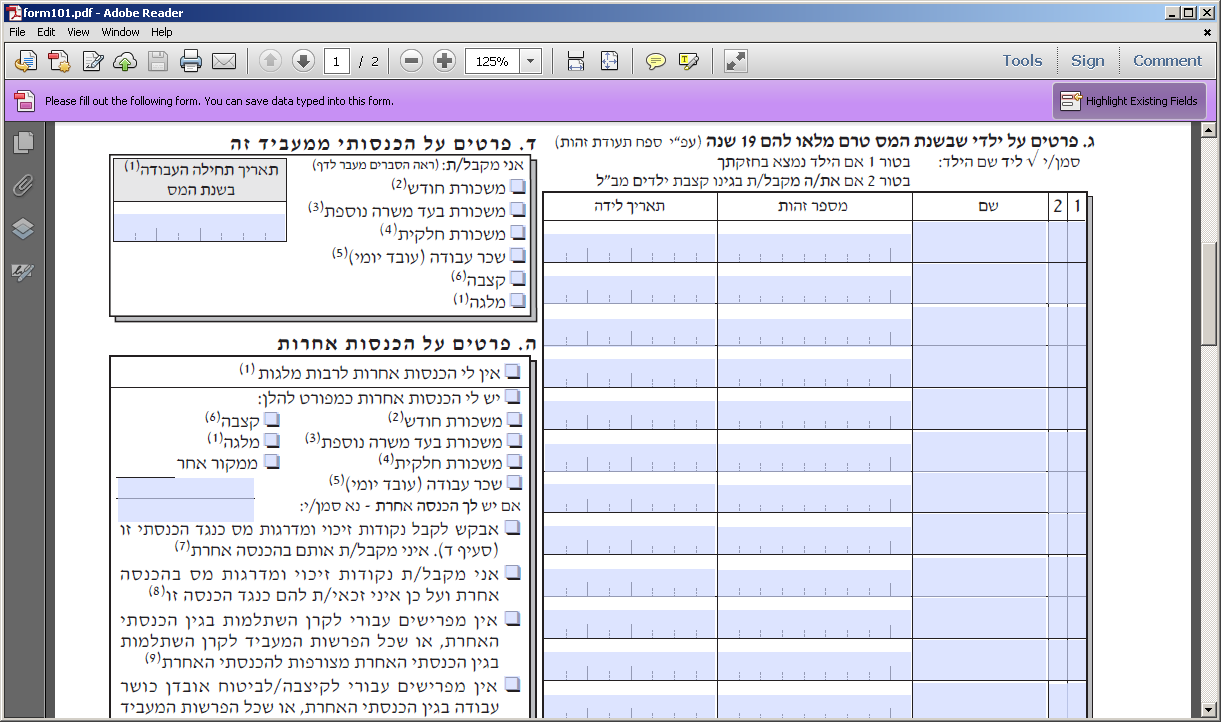This screenshot has width=1221, height=722.
Task: Switch to read mode with arrows icon
Action: point(736,61)
